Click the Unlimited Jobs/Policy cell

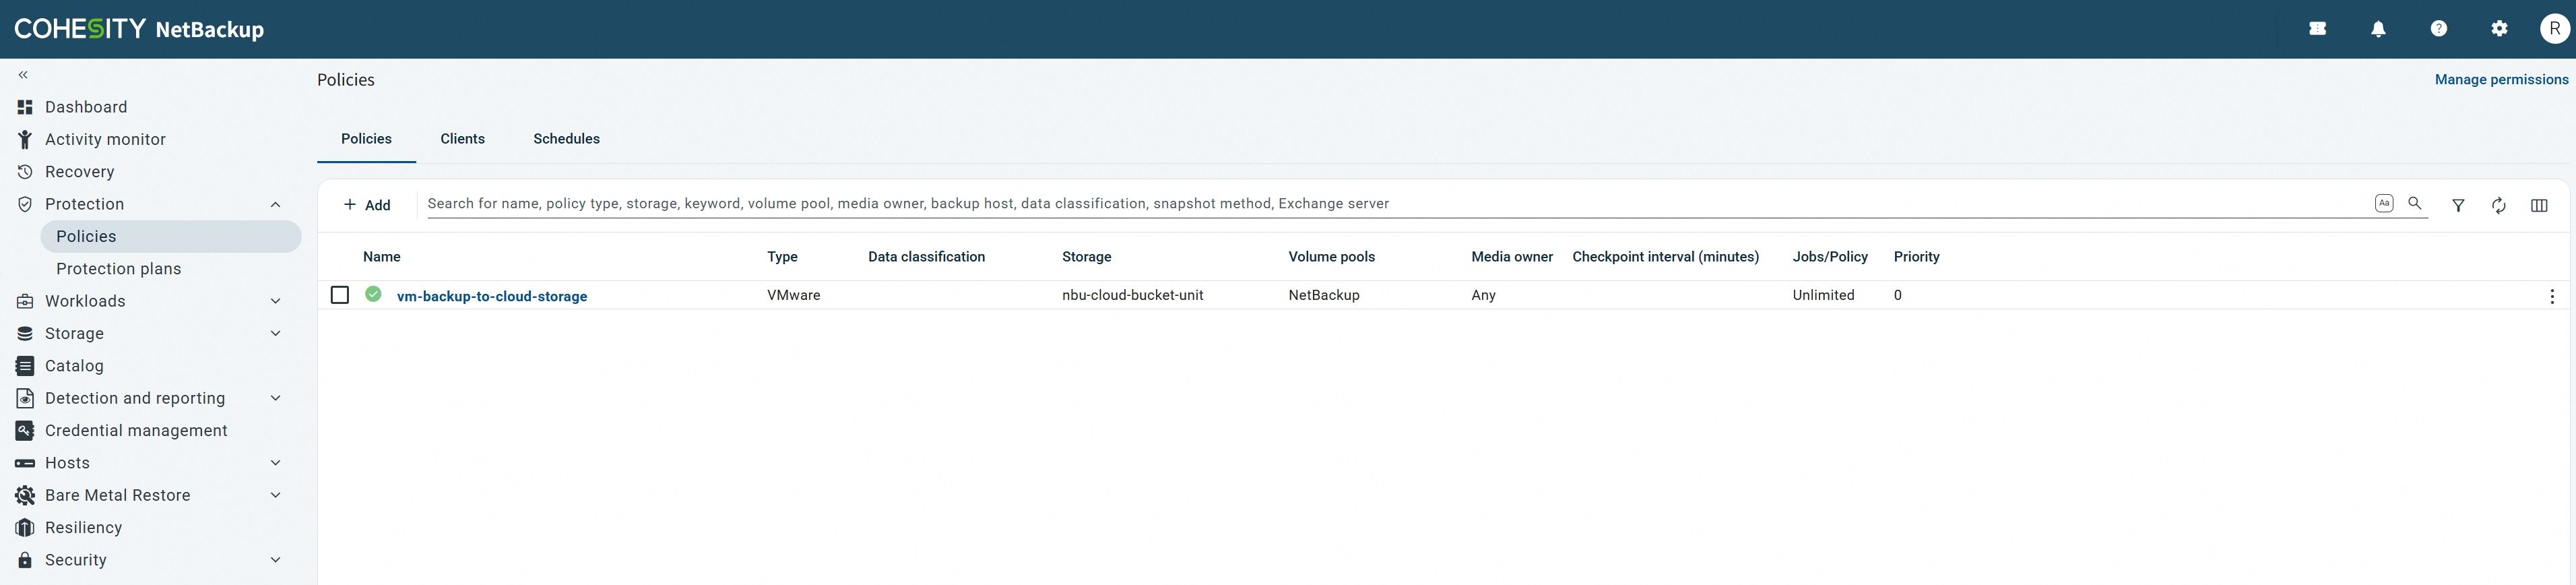click(x=1823, y=295)
